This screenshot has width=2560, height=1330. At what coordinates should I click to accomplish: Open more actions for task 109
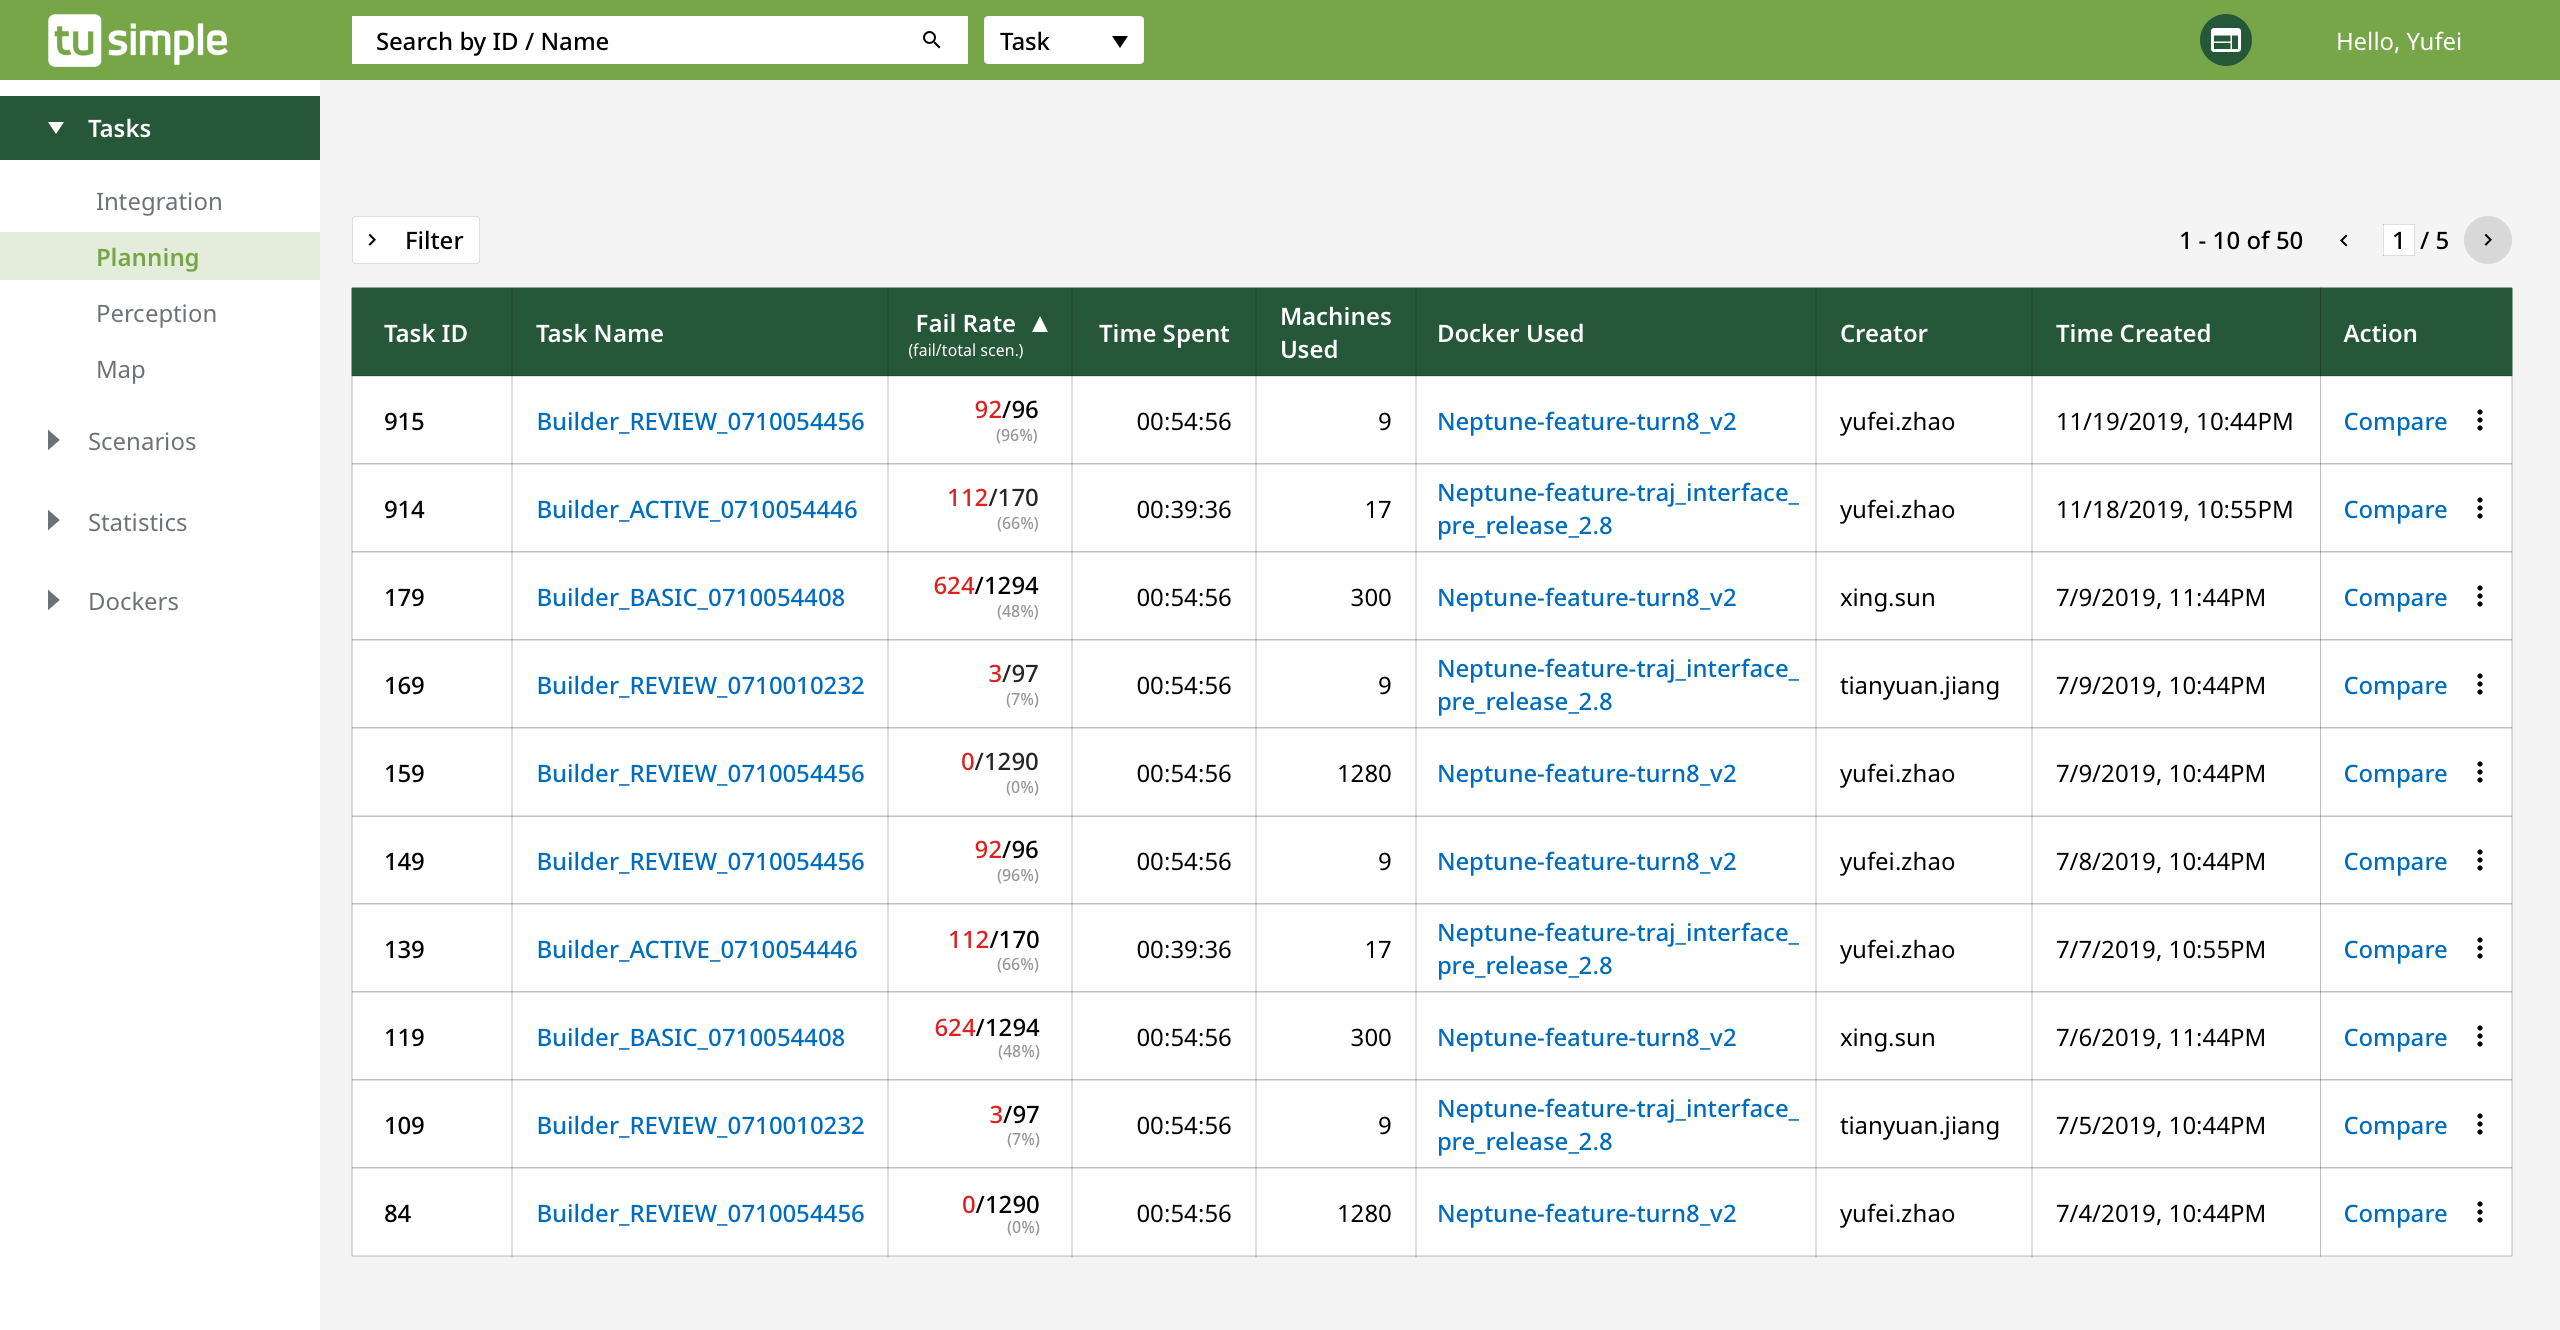[x=2480, y=1124]
